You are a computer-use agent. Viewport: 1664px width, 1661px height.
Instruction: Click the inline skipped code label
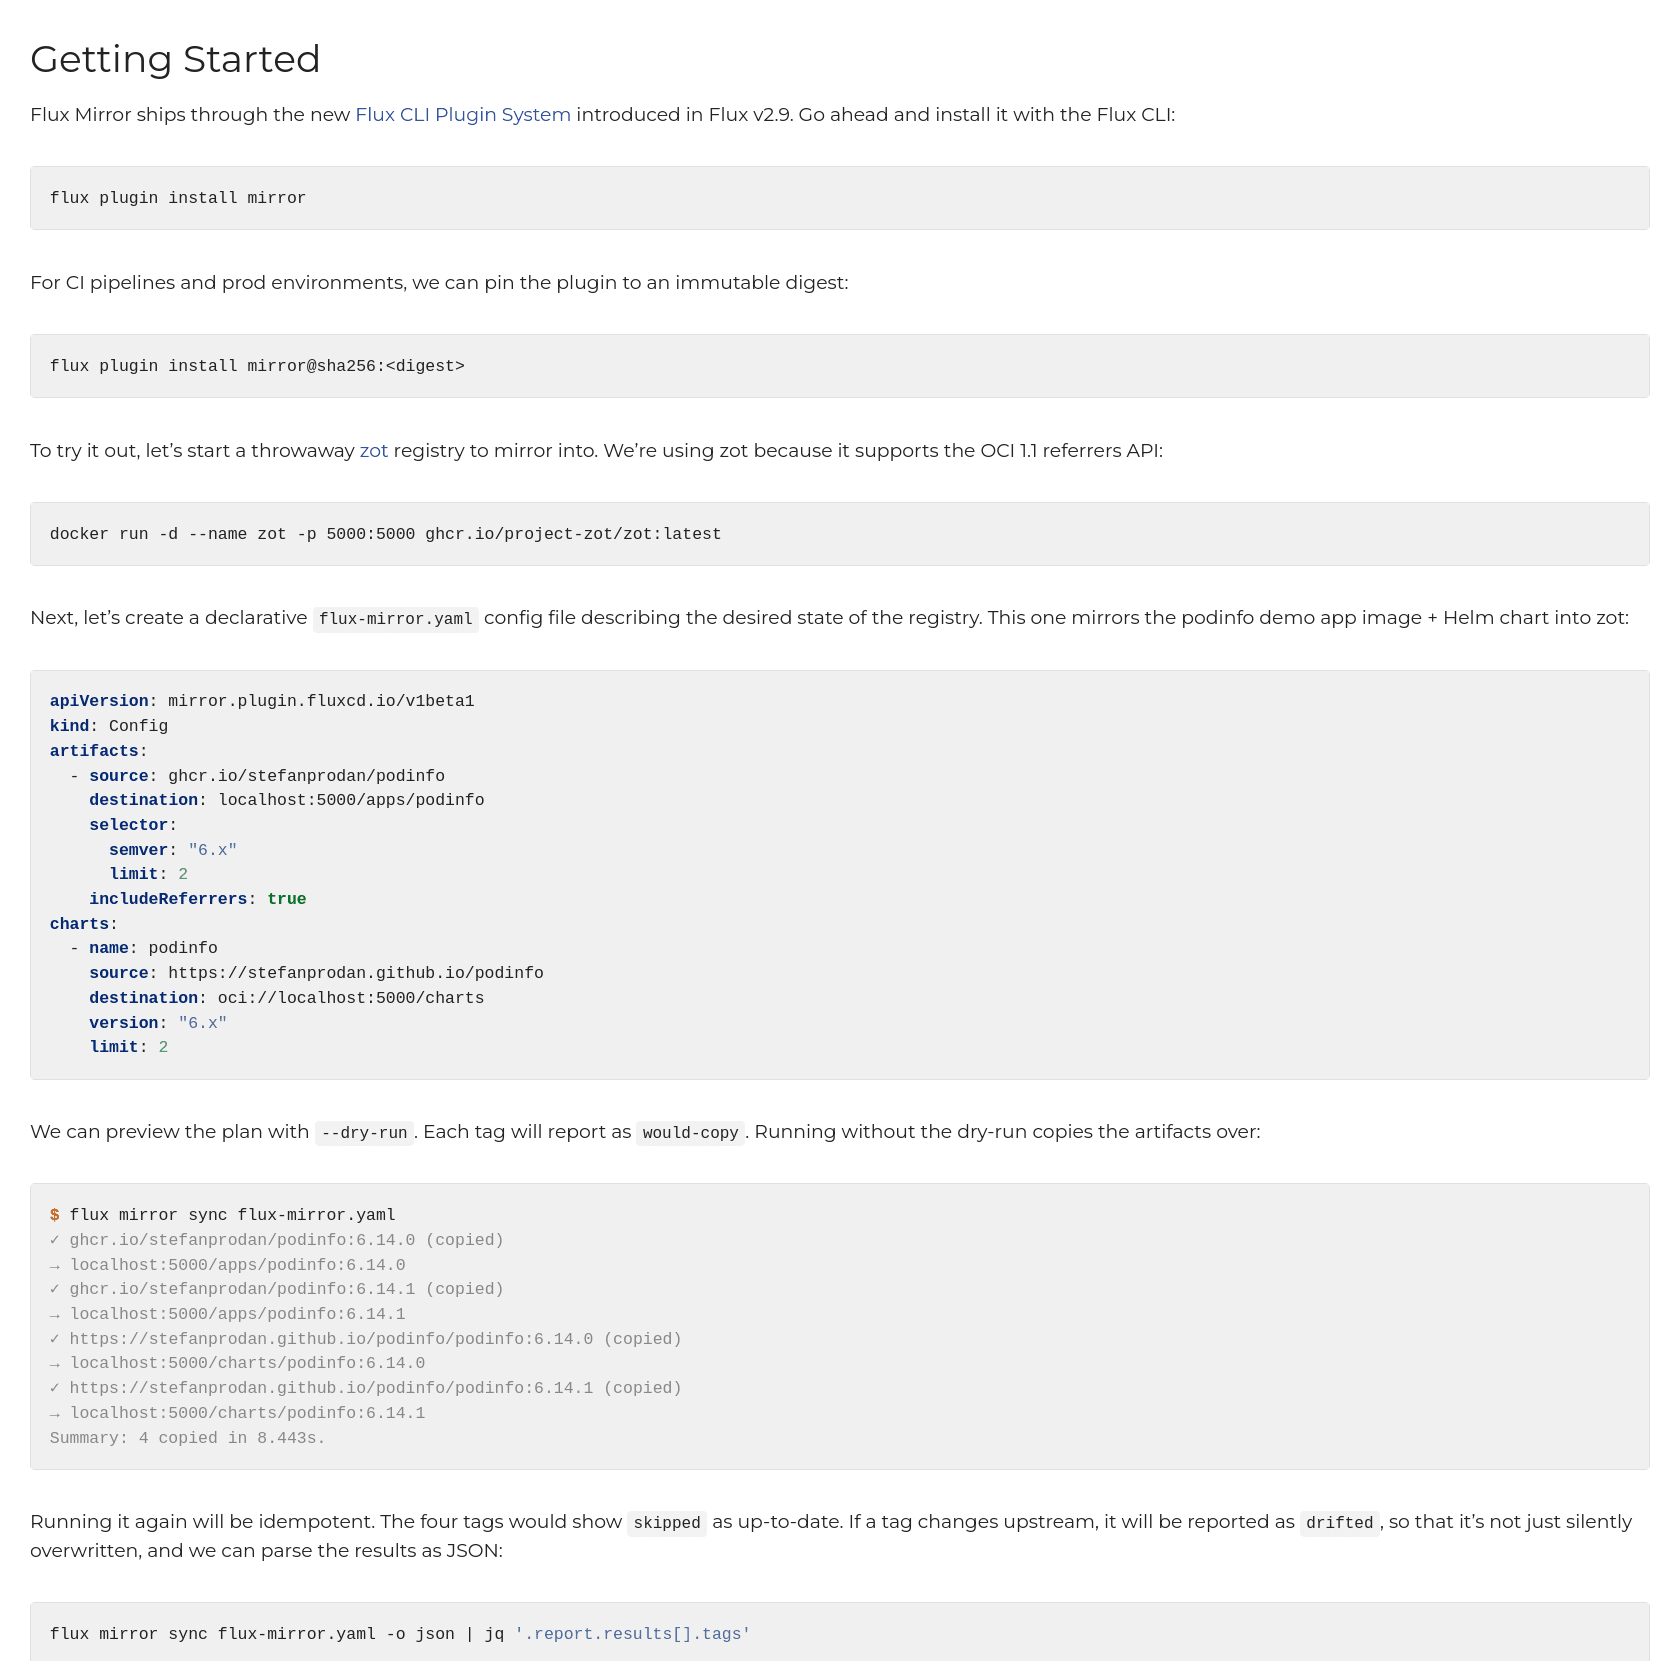pos(667,1523)
